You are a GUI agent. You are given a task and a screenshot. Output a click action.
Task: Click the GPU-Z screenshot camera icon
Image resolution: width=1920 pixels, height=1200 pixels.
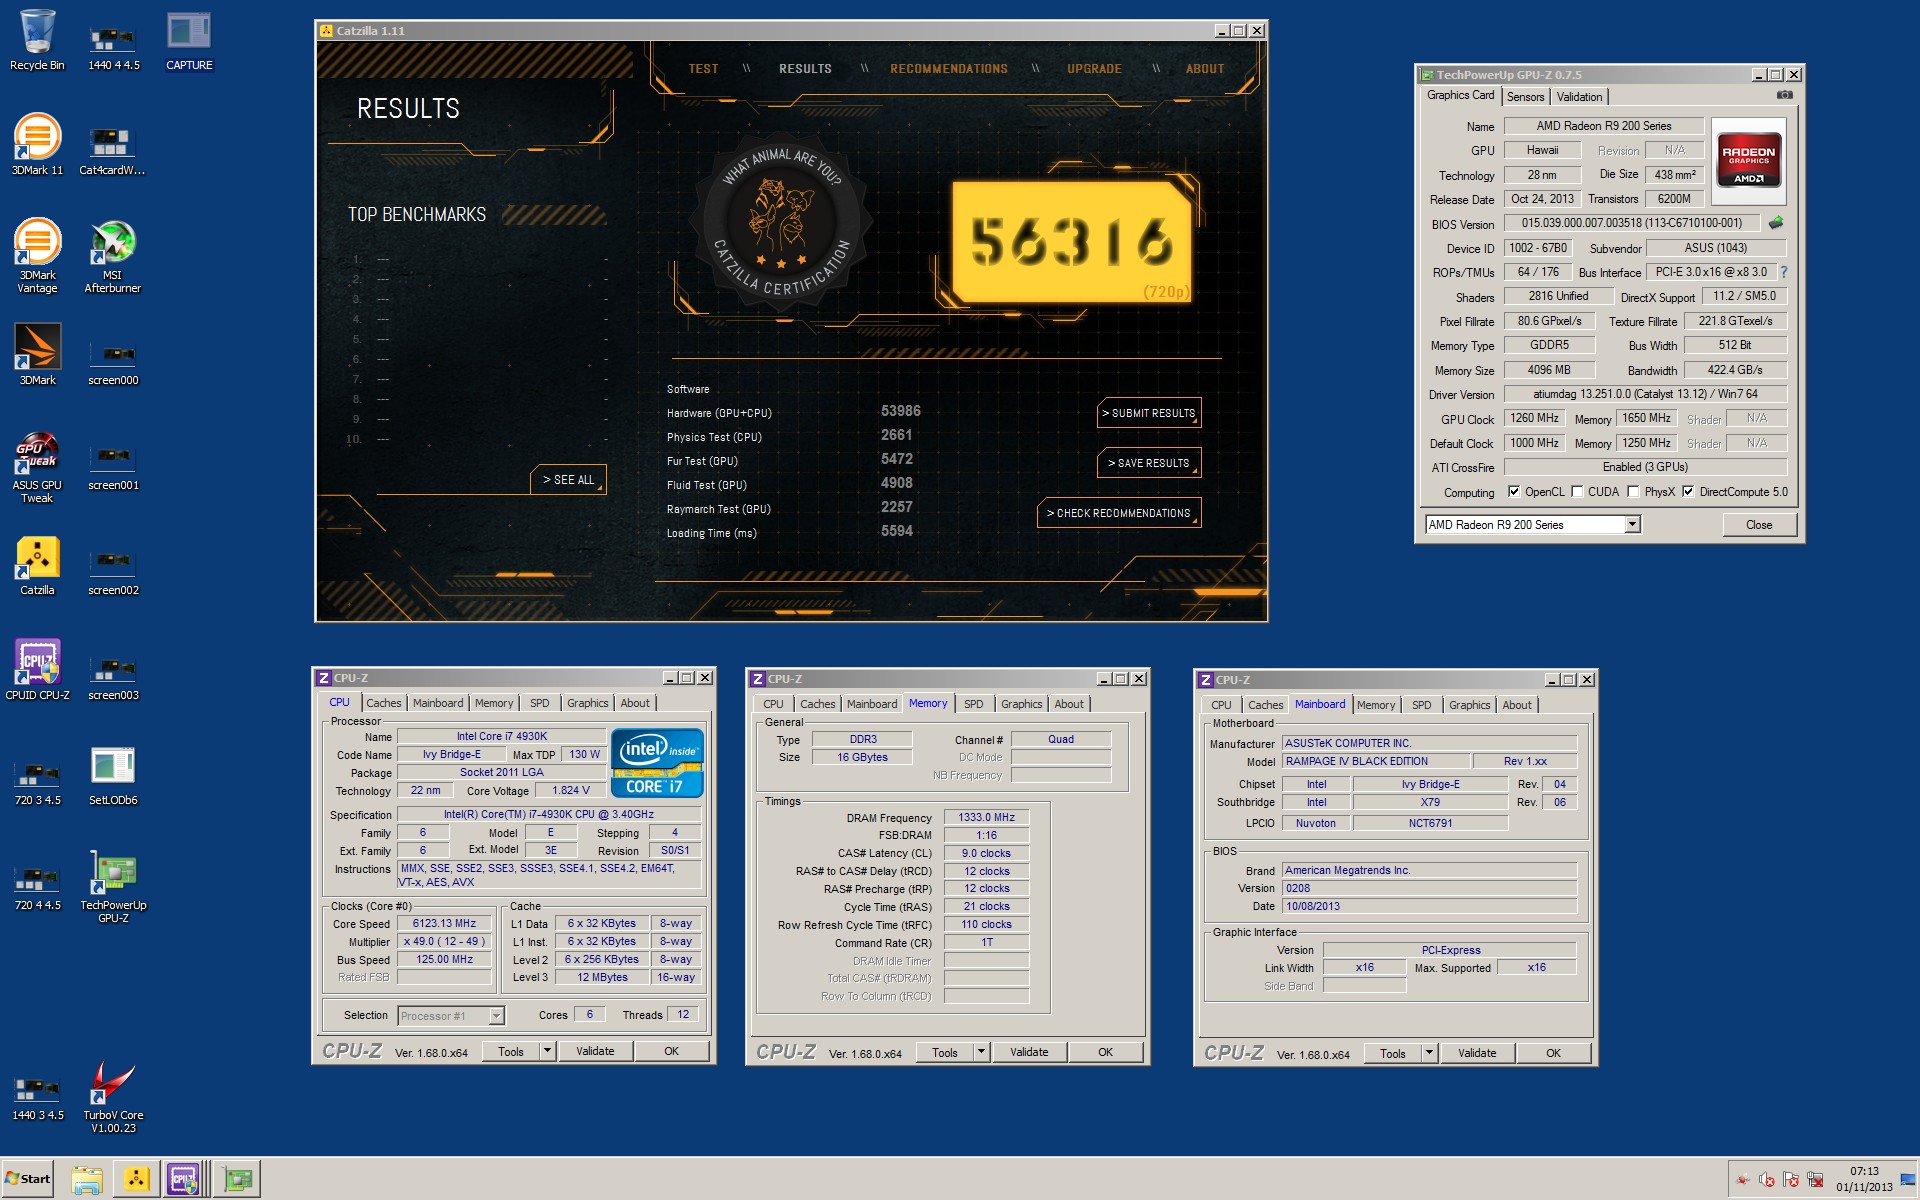(1784, 95)
